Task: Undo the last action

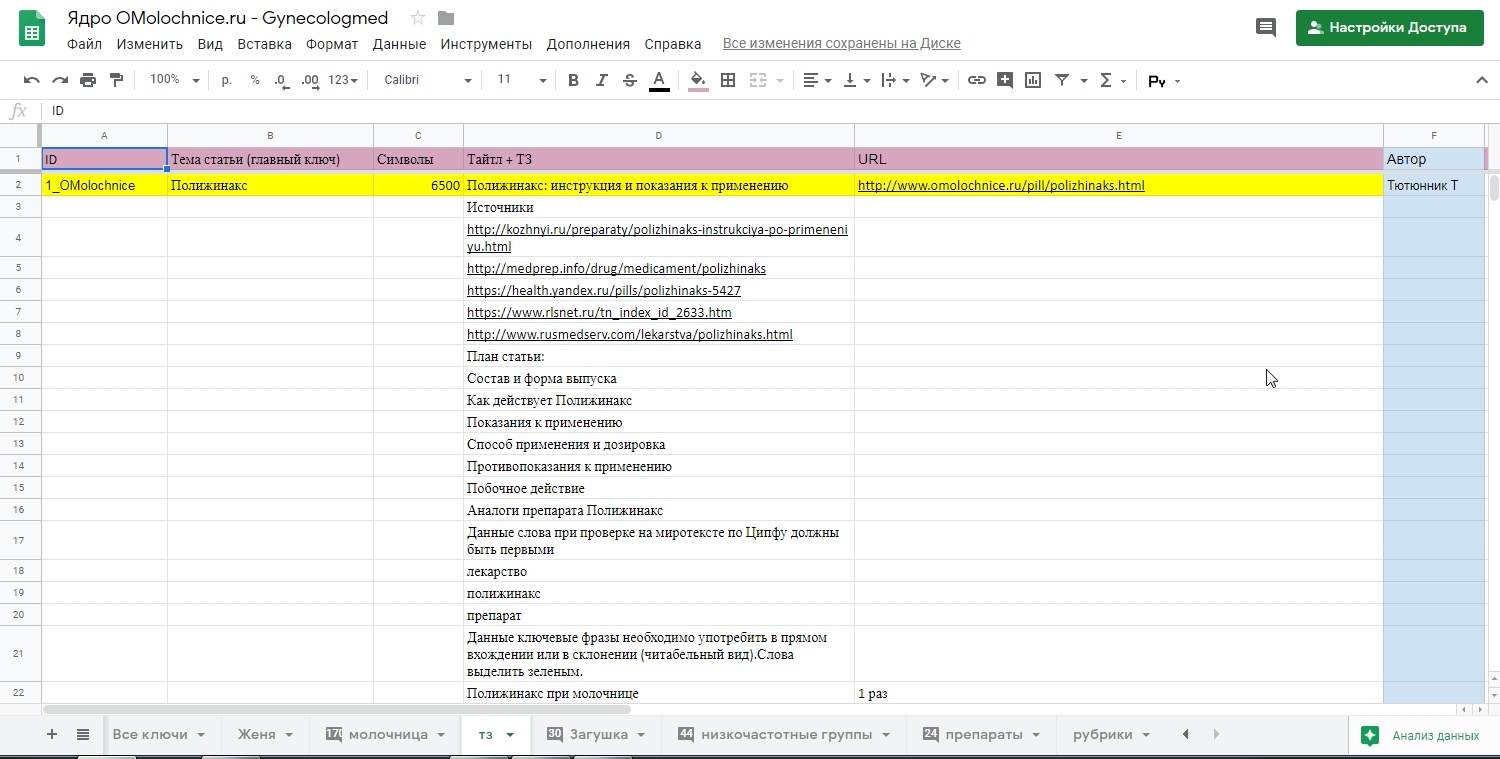Action: click(x=32, y=81)
